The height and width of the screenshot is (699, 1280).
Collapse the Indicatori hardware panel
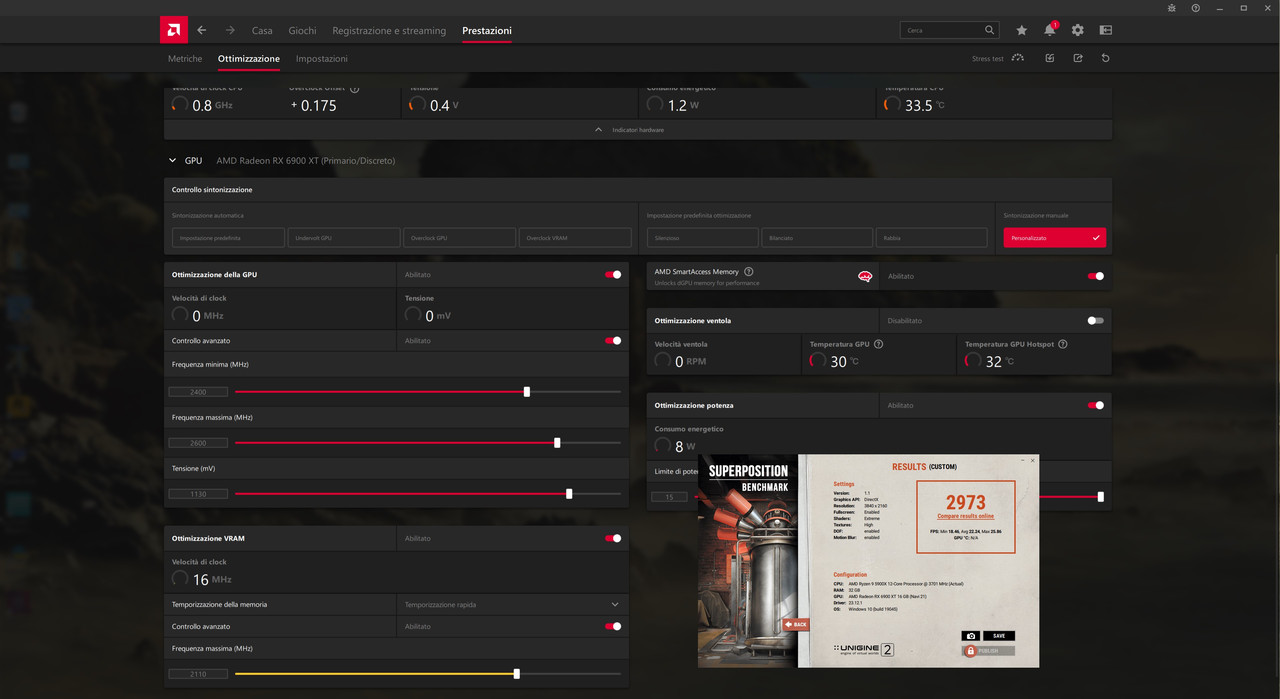click(x=637, y=130)
